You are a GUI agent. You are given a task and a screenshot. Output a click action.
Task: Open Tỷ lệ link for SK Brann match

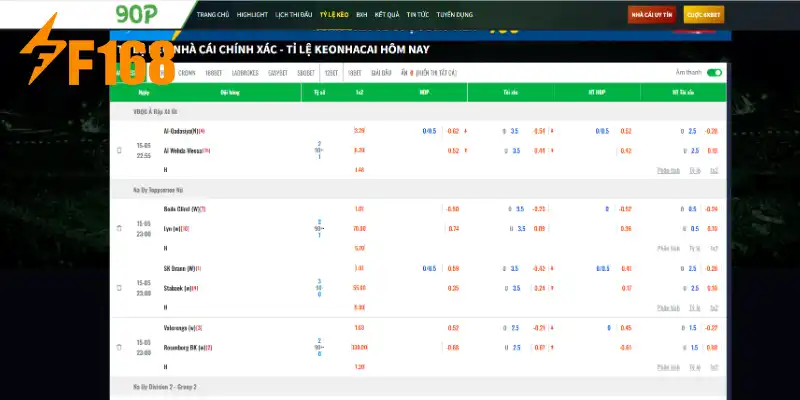pos(695,308)
